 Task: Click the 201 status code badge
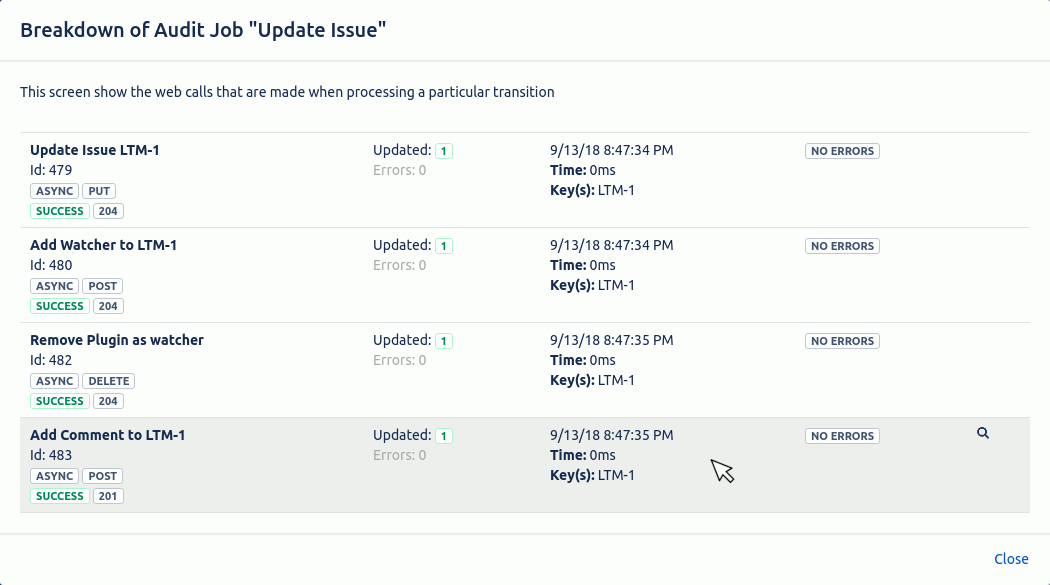coord(108,496)
